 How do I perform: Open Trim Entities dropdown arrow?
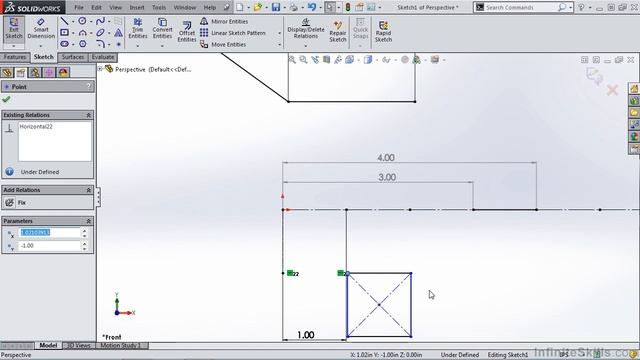tap(138, 46)
